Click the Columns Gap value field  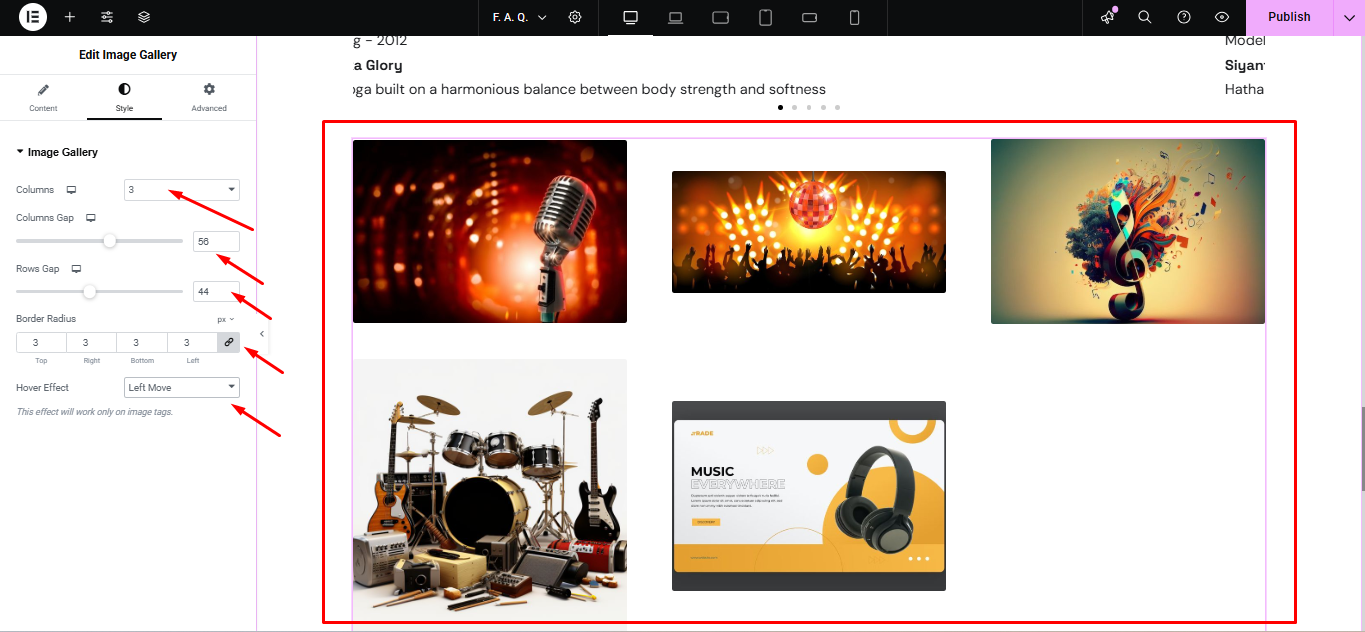(216, 241)
